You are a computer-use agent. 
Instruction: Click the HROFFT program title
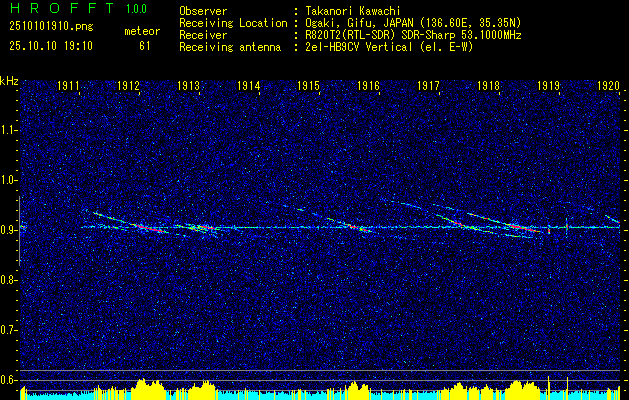tap(63, 8)
